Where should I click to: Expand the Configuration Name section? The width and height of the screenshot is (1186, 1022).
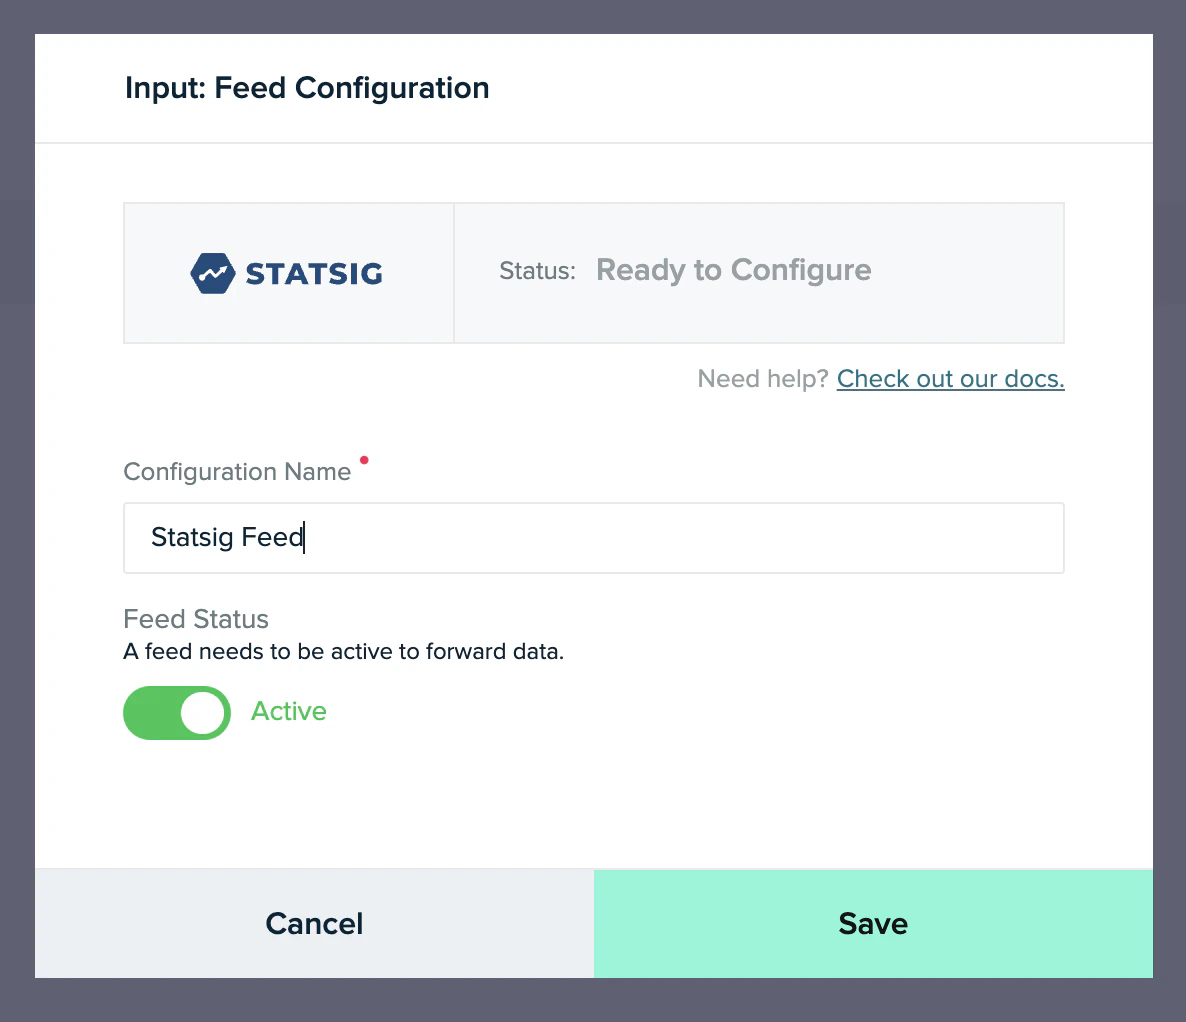(237, 471)
